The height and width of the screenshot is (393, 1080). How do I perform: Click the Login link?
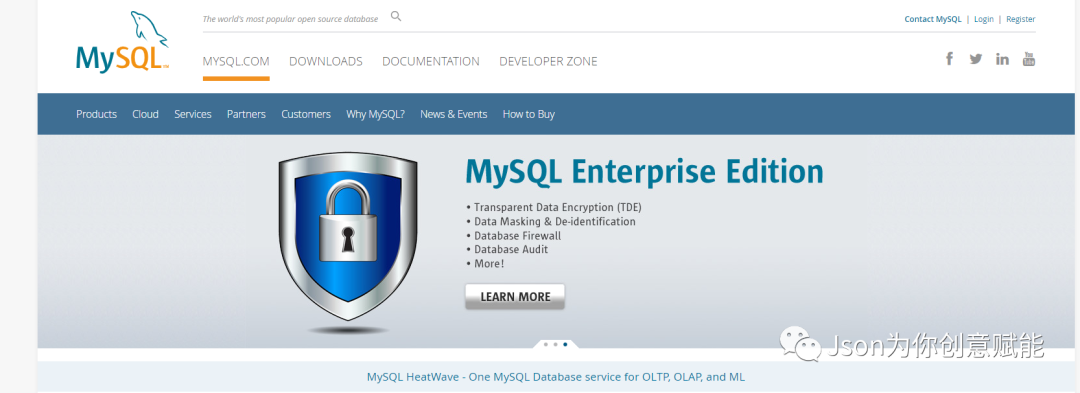coord(984,19)
